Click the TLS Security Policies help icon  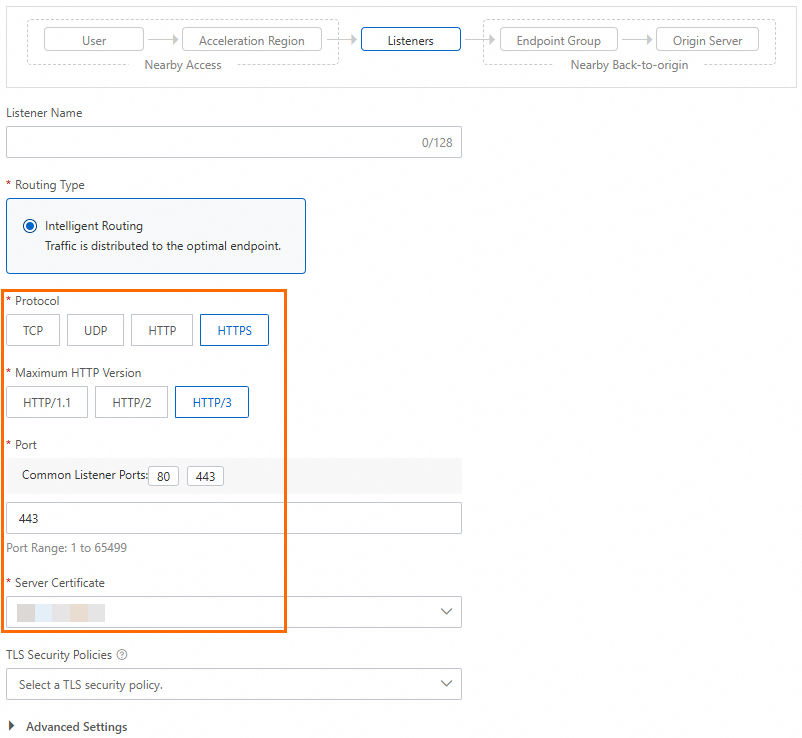pos(122,655)
